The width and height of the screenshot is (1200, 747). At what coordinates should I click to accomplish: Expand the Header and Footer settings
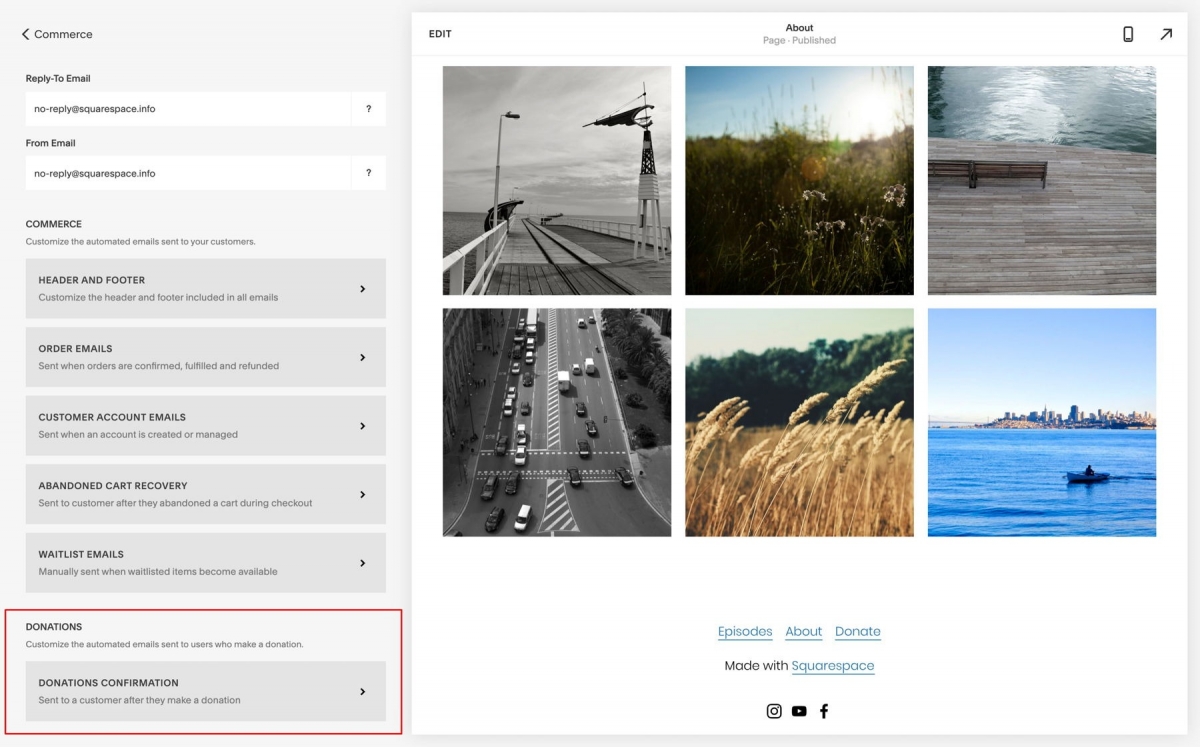205,288
